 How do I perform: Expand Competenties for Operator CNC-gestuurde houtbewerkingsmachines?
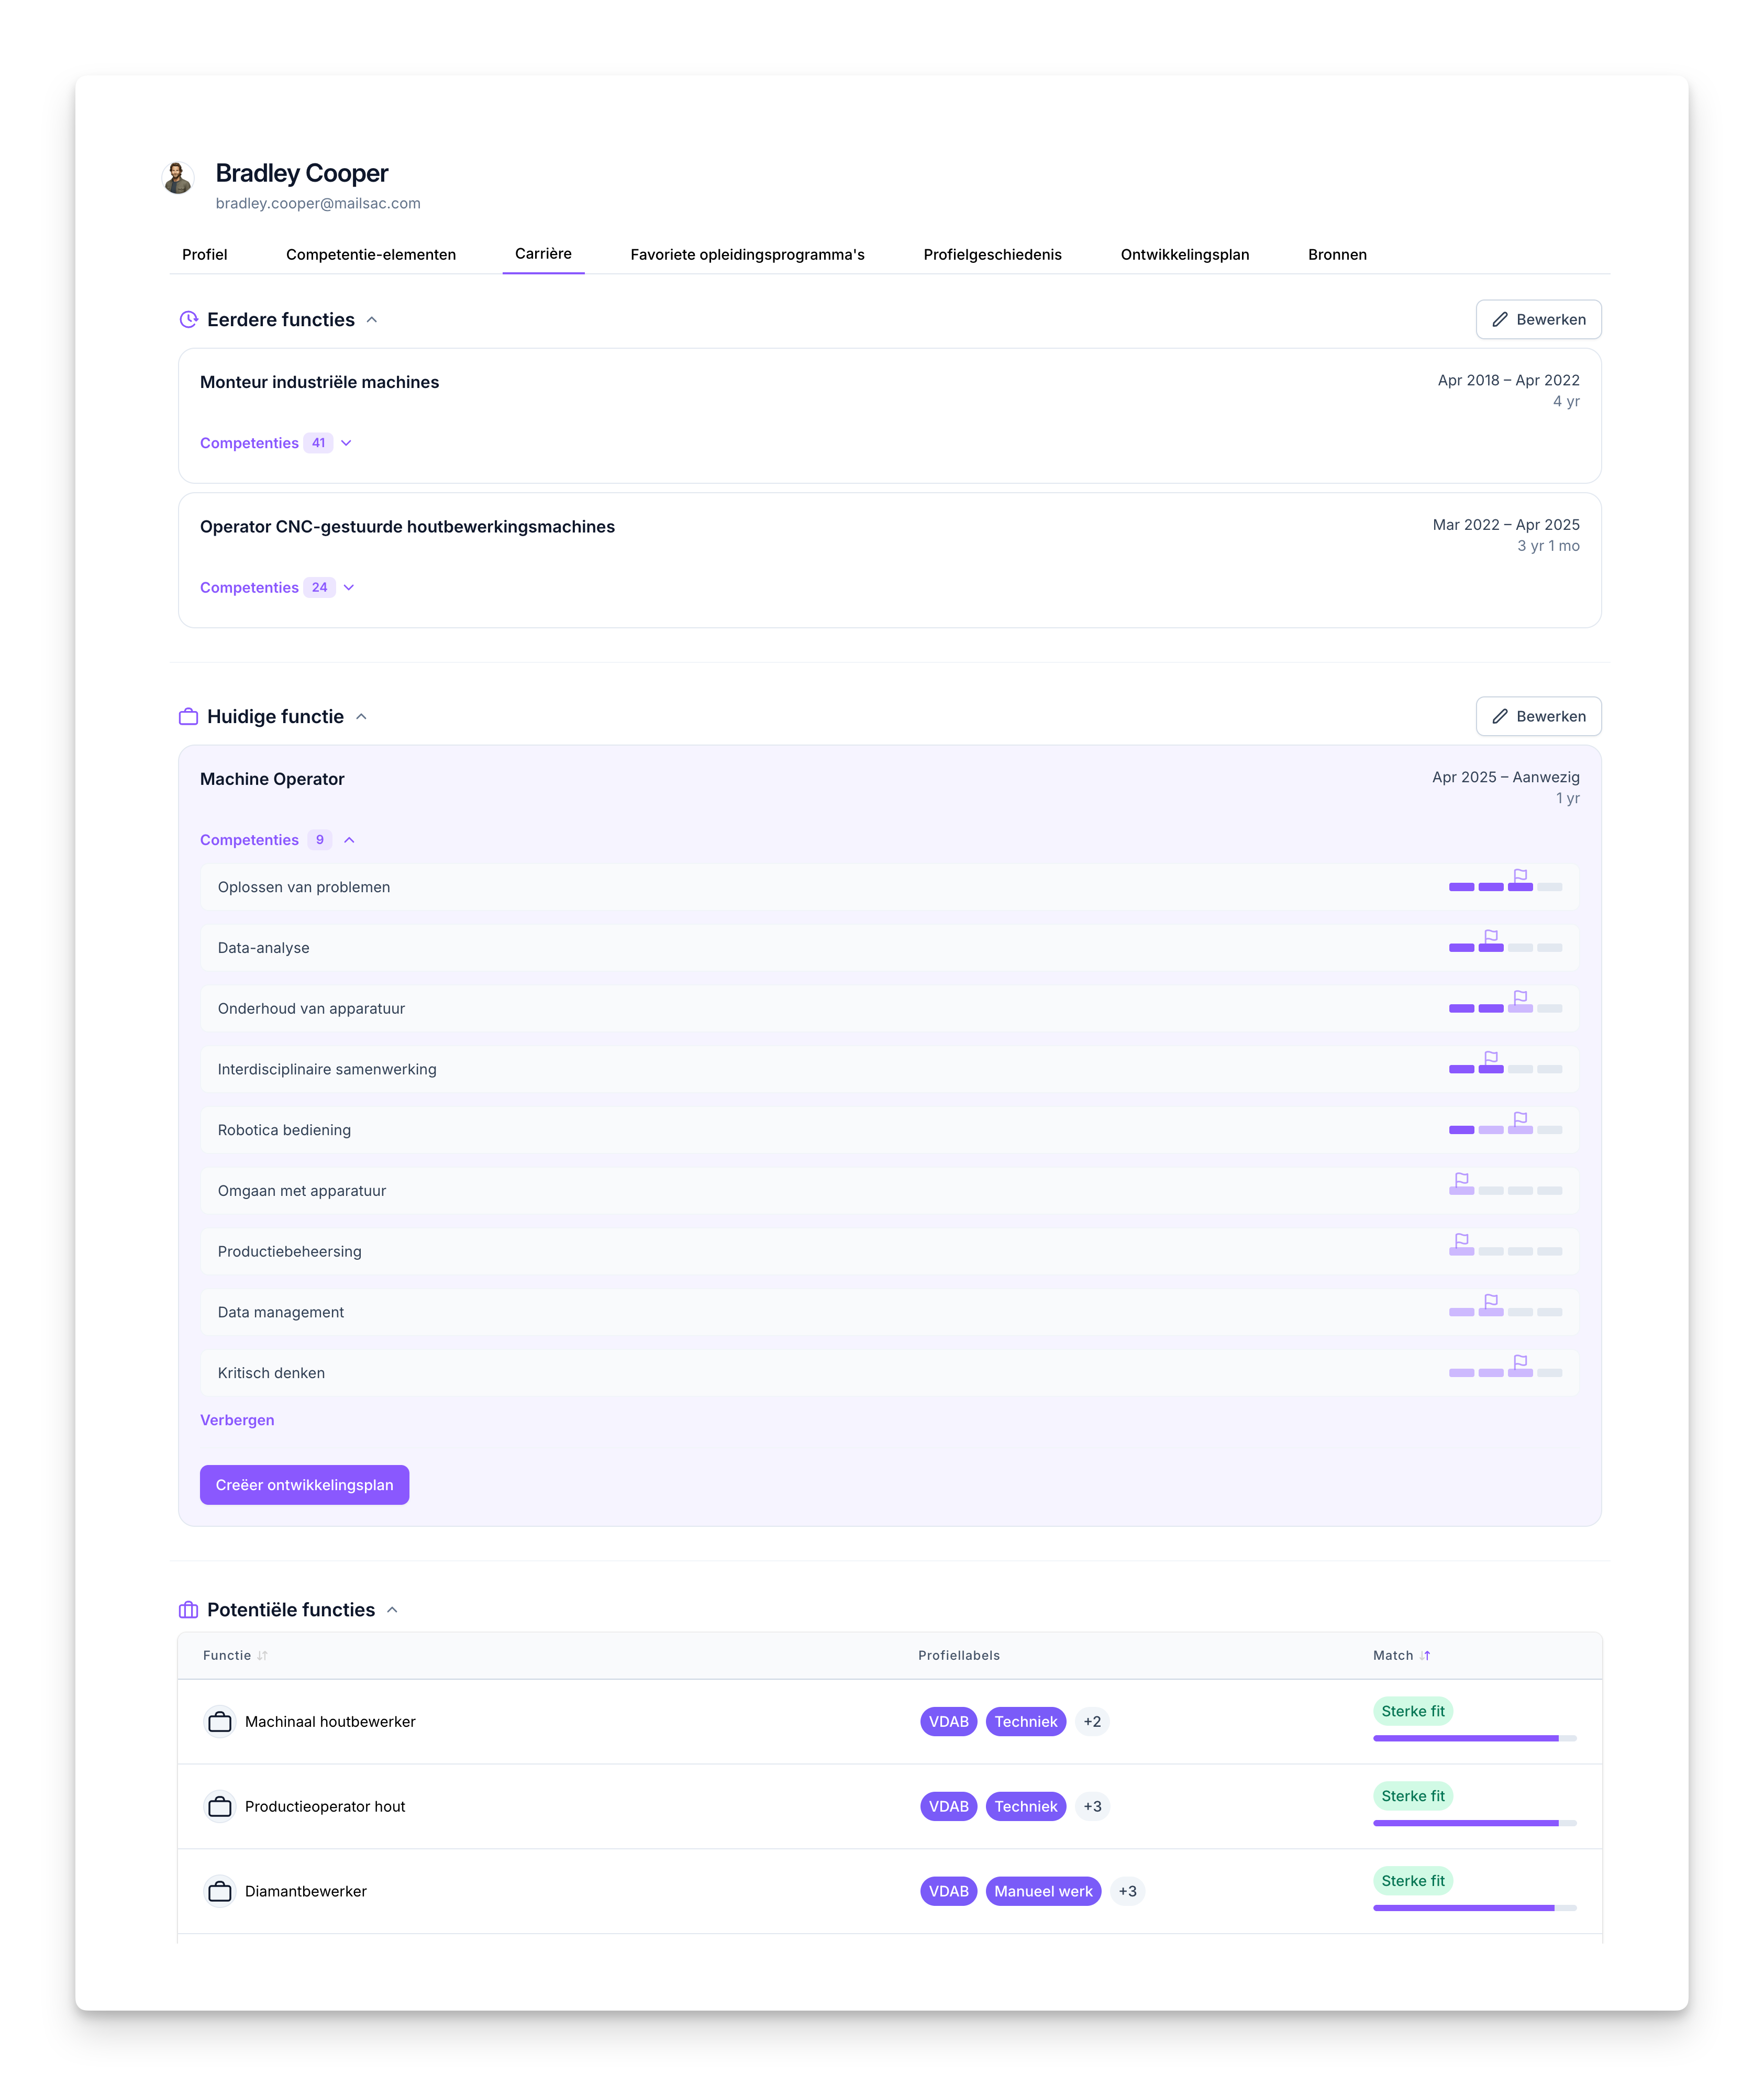click(x=347, y=587)
